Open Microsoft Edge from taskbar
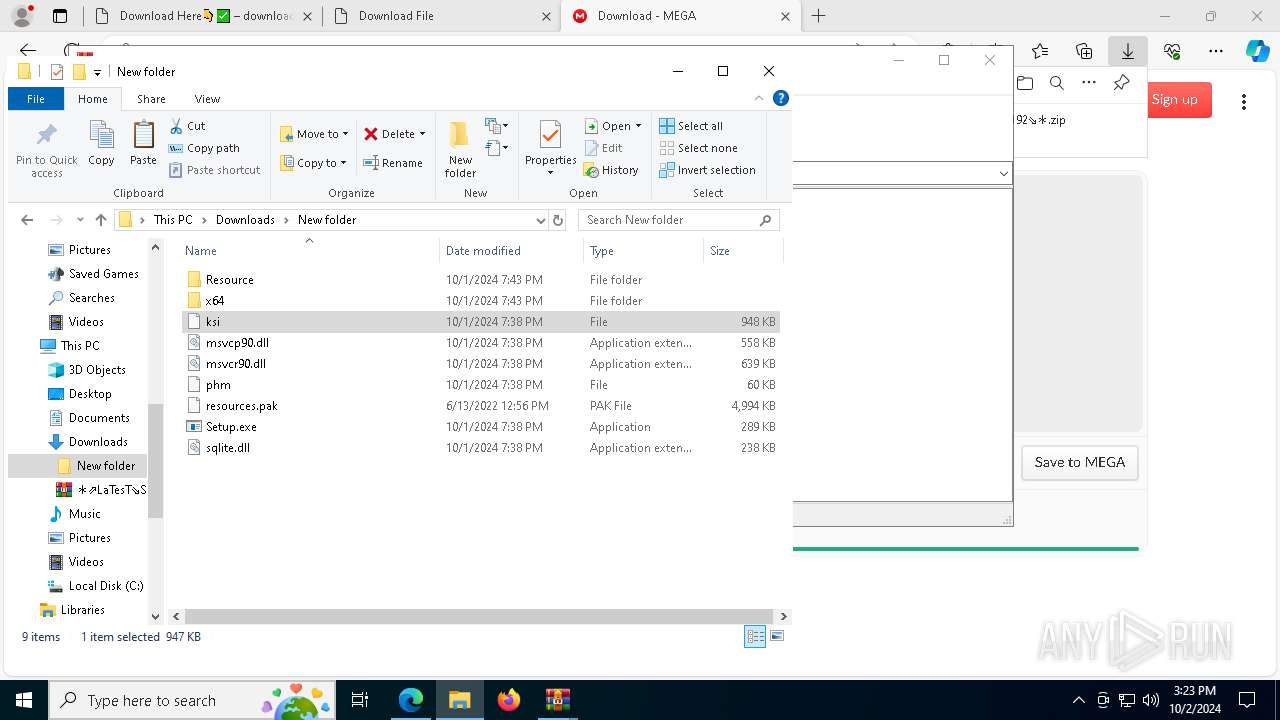1280x720 pixels. 411,700
